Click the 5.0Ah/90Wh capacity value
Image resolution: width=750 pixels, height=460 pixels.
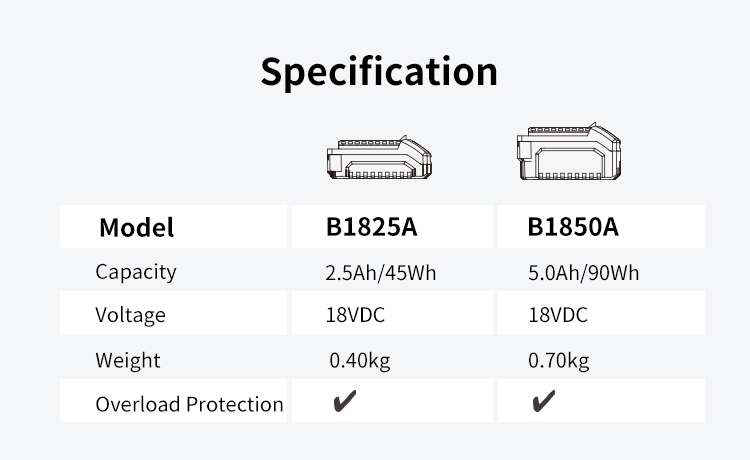click(x=583, y=272)
